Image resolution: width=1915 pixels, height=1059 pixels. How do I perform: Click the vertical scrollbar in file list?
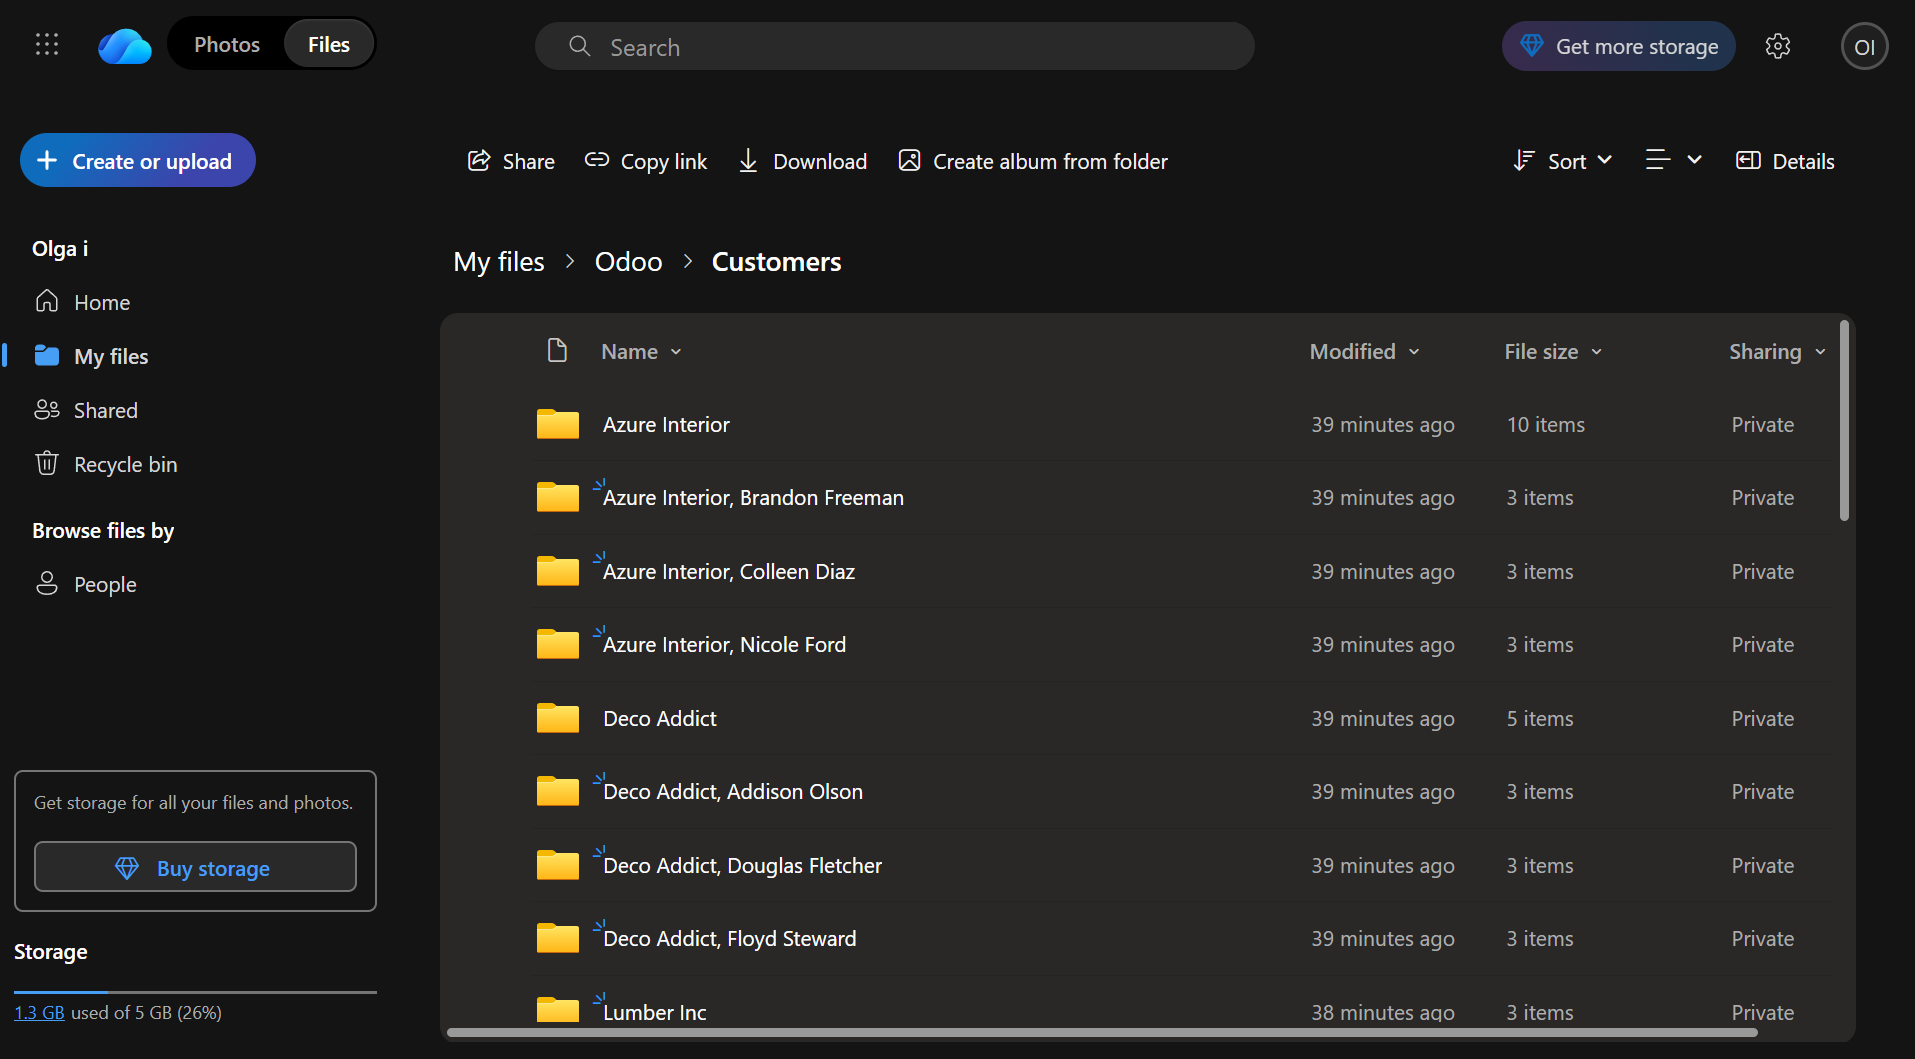[1844, 420]
